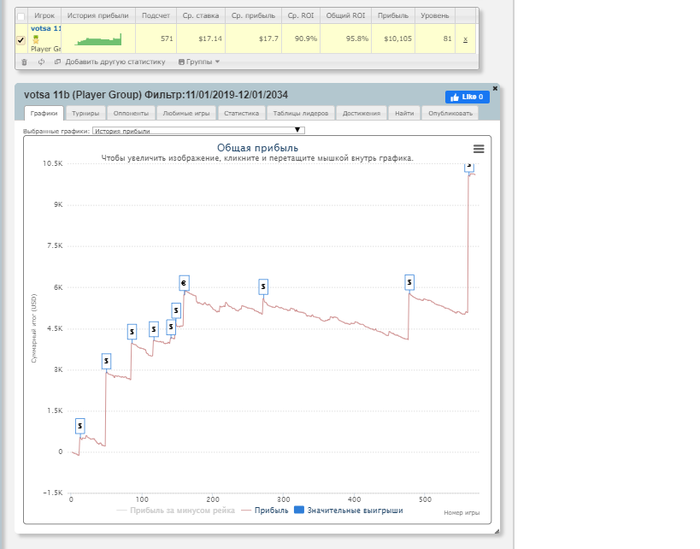Image resolution: width=700 pixels, height=549 pixels.
Task: Sort by the Ср. ROI column header
Action: pos(301,16)
